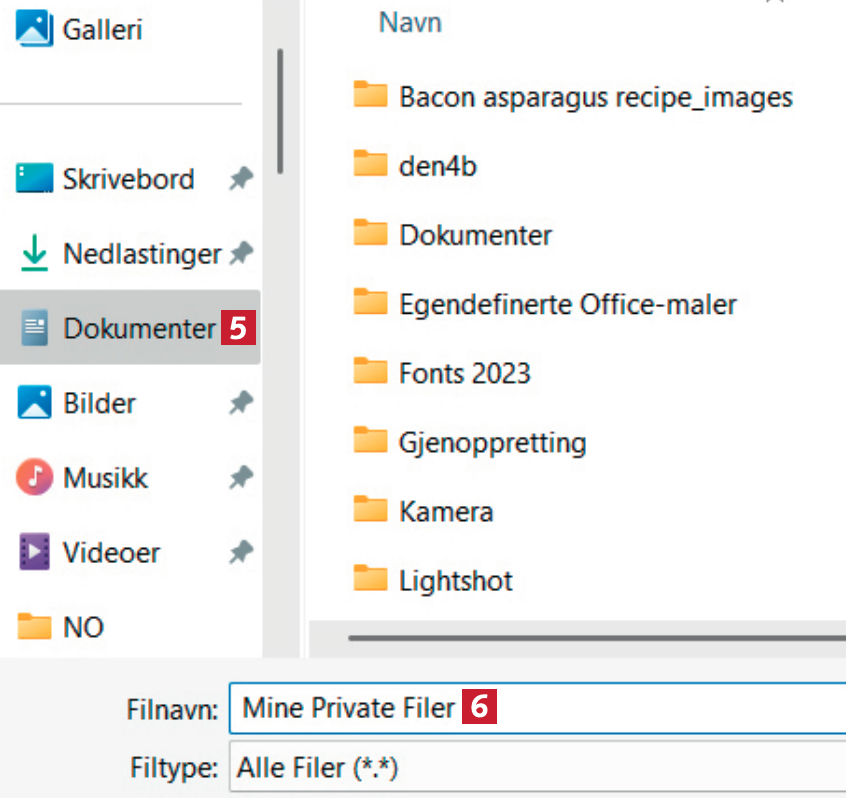This screenshot has height=798, width=846.
Task: Select the Egendefinerte Office-maler folder
Action: coord(567,302)
